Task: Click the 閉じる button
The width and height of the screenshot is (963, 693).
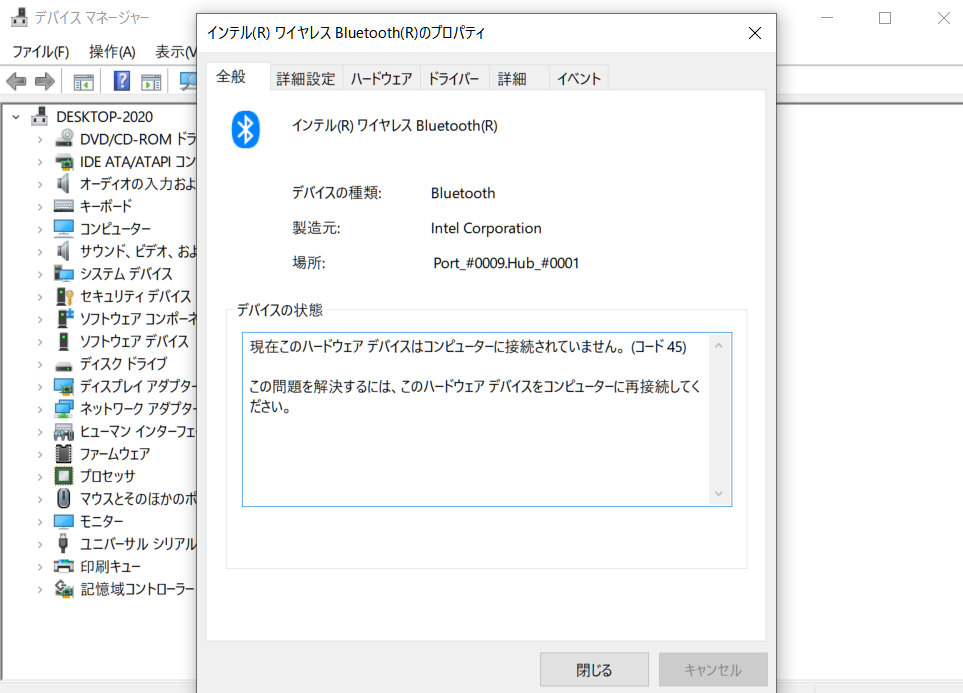Action: coord(595,669)
